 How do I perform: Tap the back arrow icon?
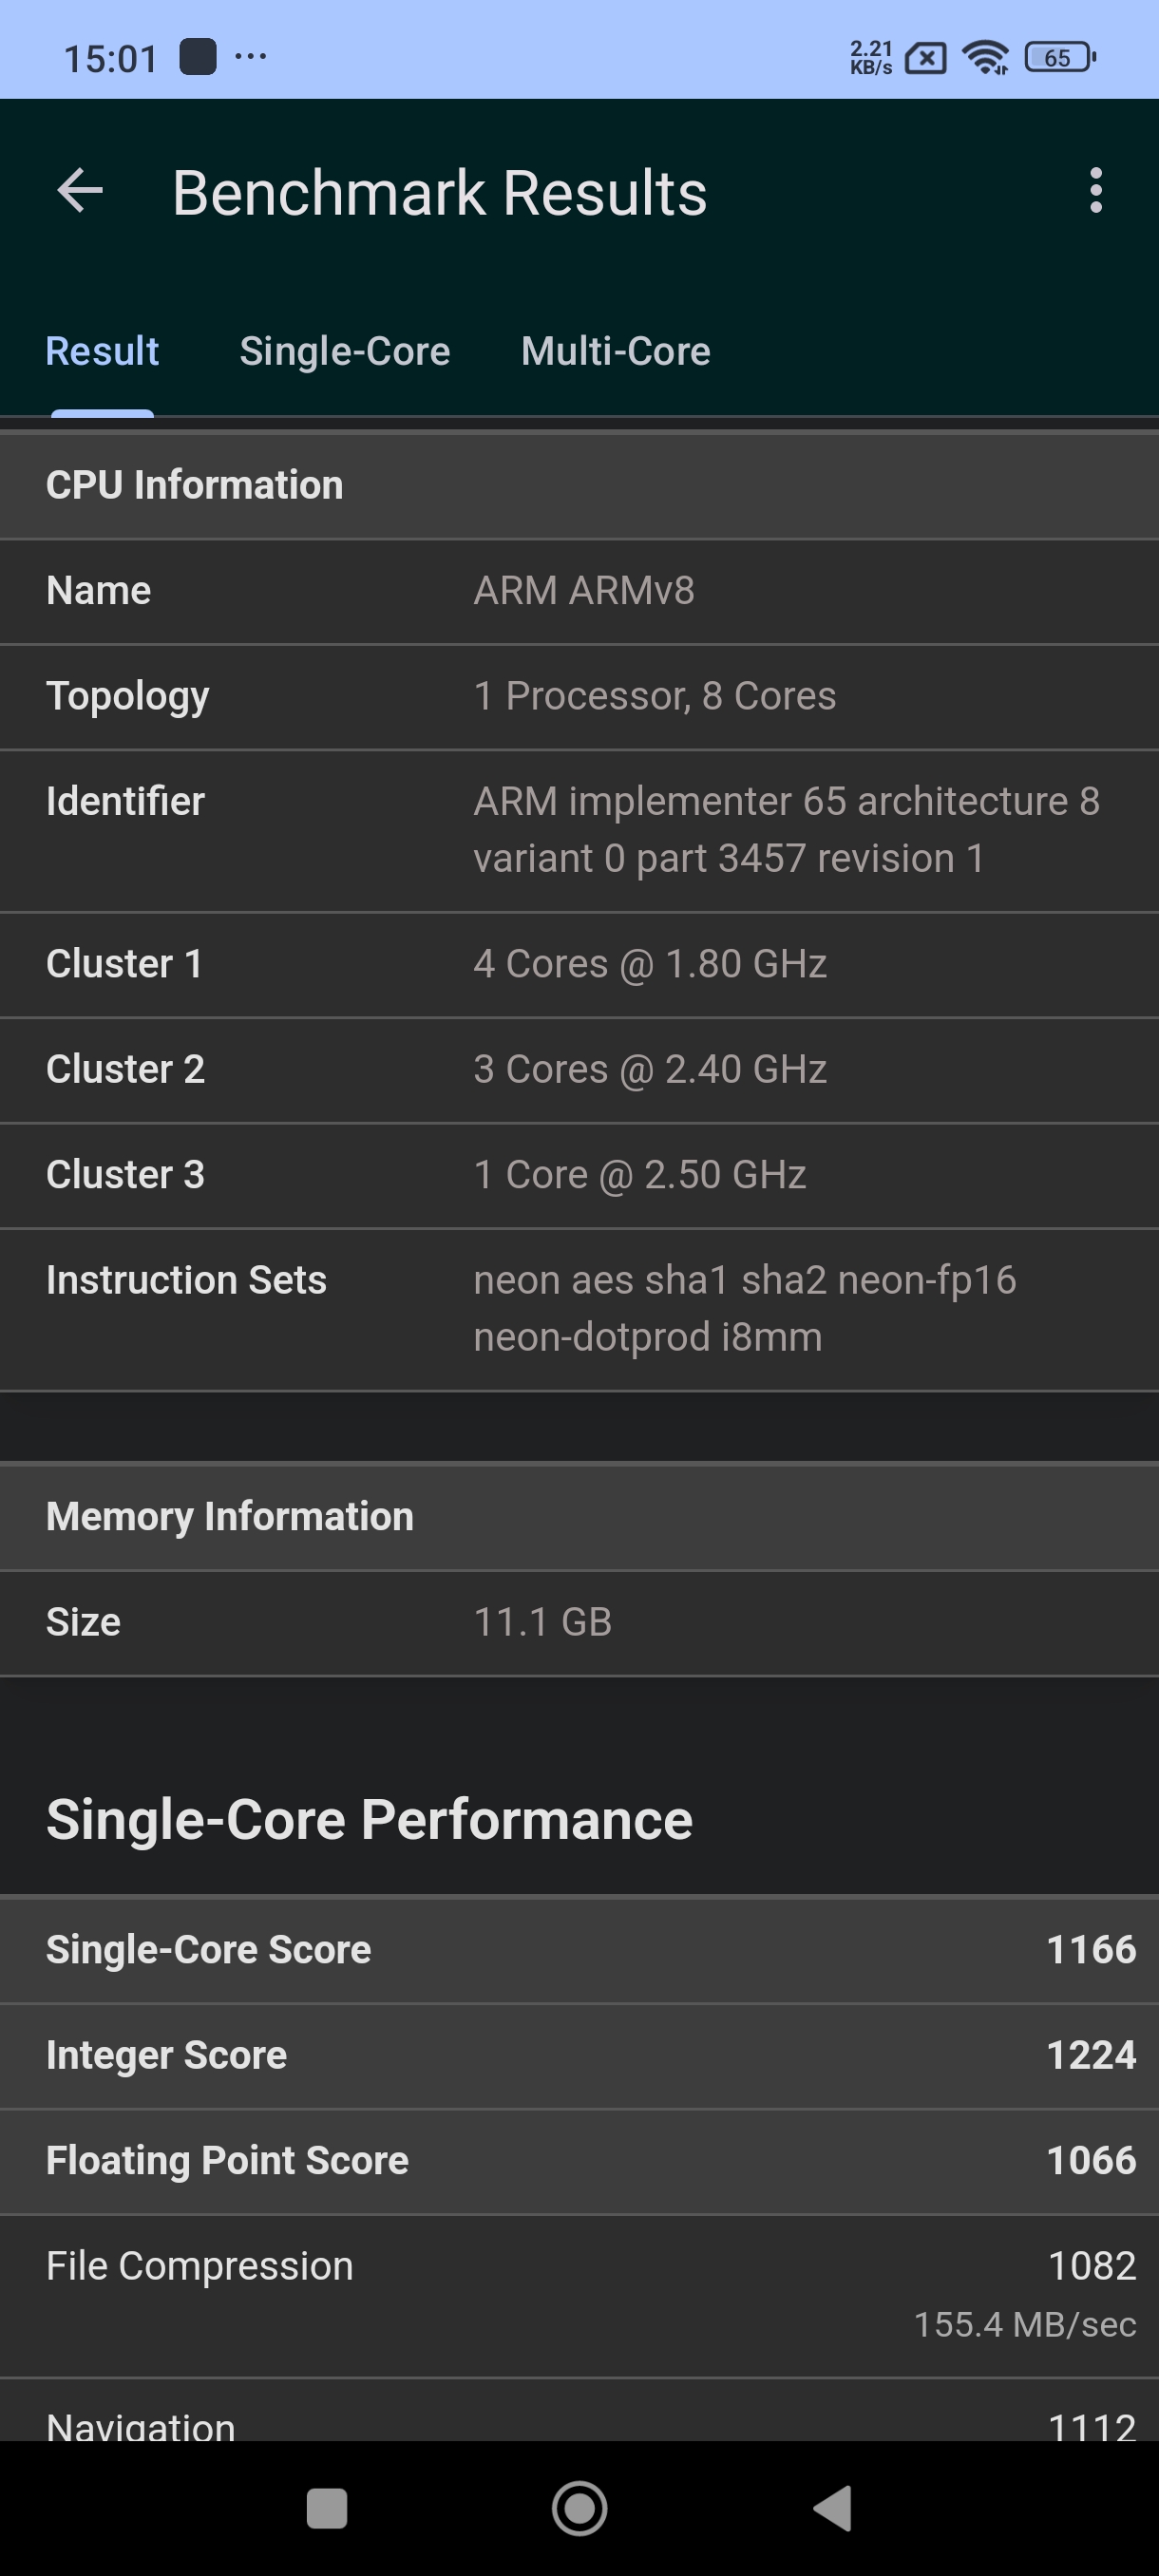[81, 191]
